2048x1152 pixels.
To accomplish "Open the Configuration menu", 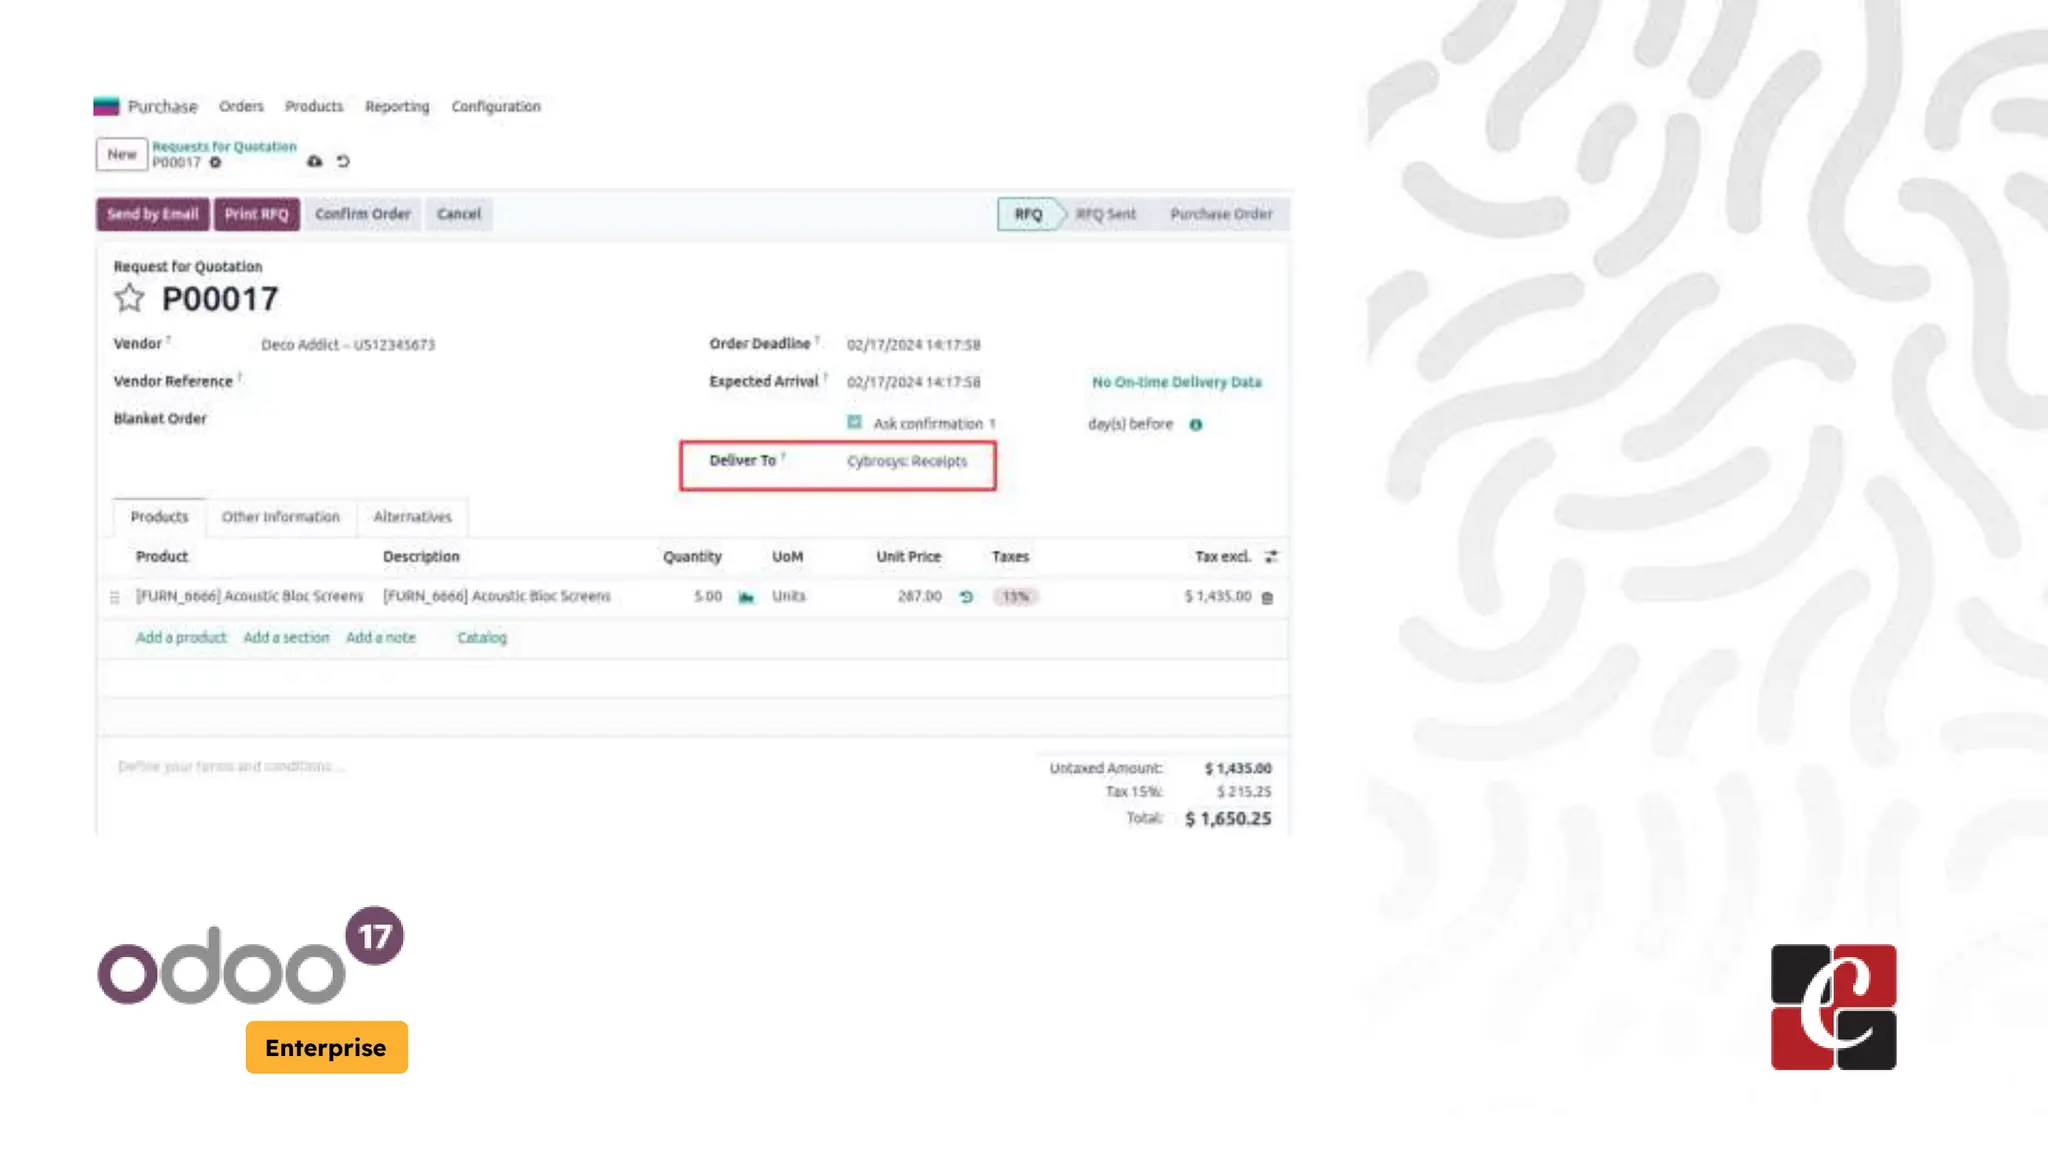I will tap(495, 106).
